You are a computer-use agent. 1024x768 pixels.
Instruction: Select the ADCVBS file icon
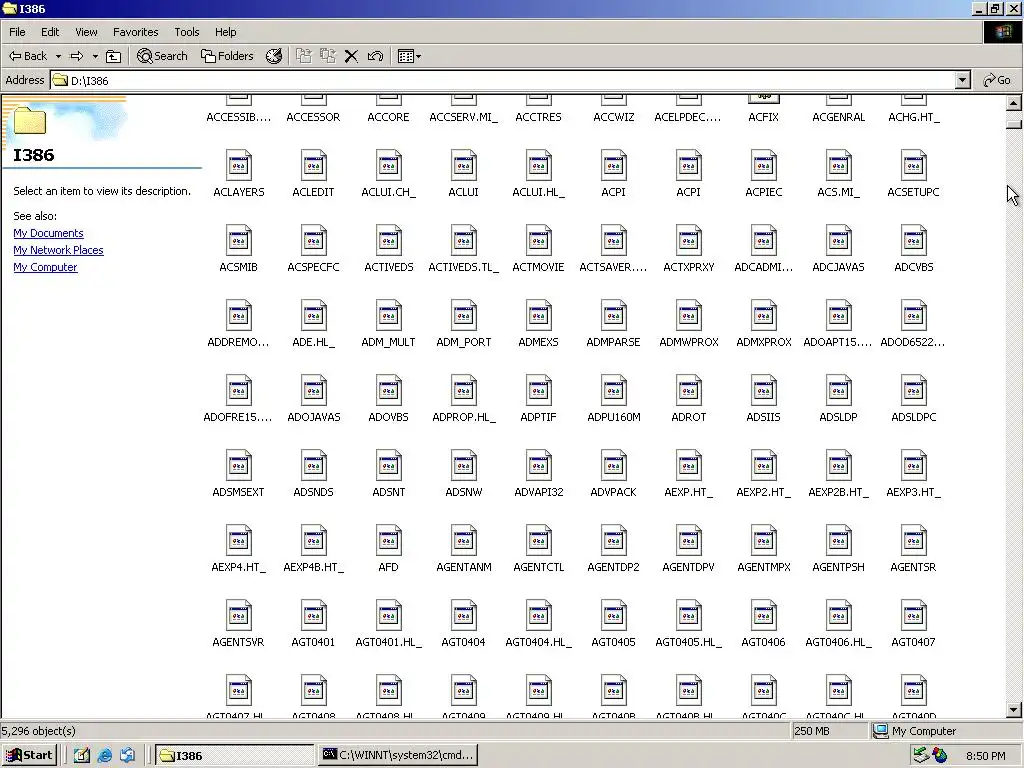click(913, 241)
